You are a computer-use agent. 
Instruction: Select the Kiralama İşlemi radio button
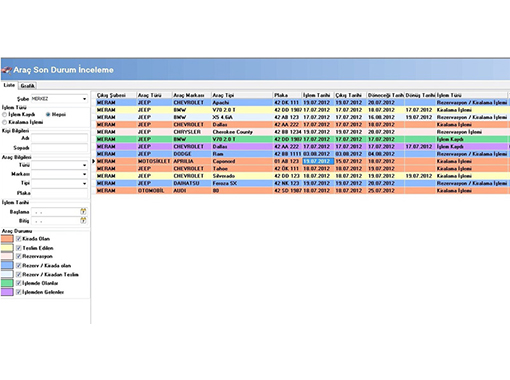click(x=4, y=122)
